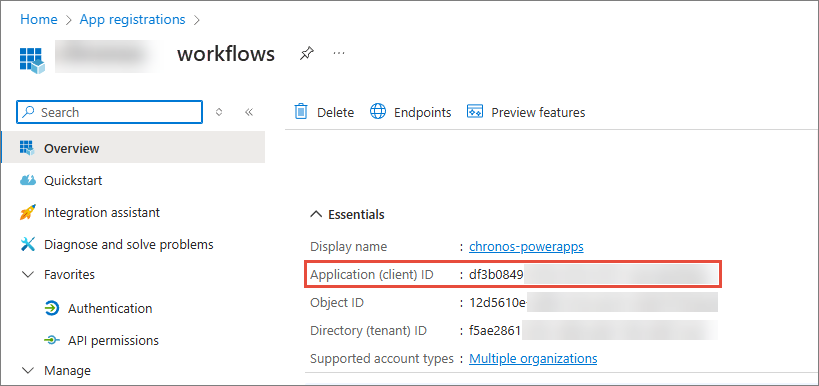Viewport: 819px width, 386px height.
Task: Click the Object ID label
Action: tap(337, 303)
